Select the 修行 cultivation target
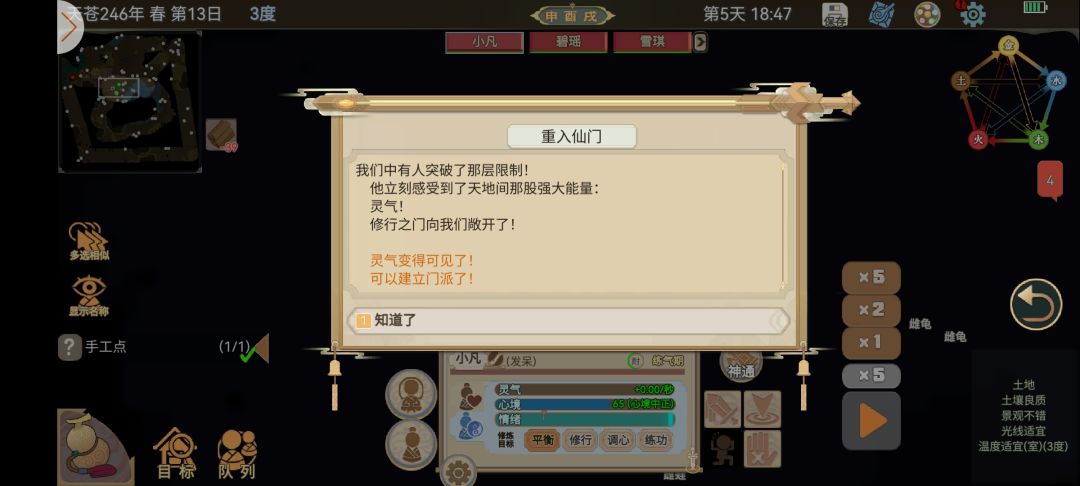The width and height of the screenshot is (1080, 486). (x=581, y=440)
